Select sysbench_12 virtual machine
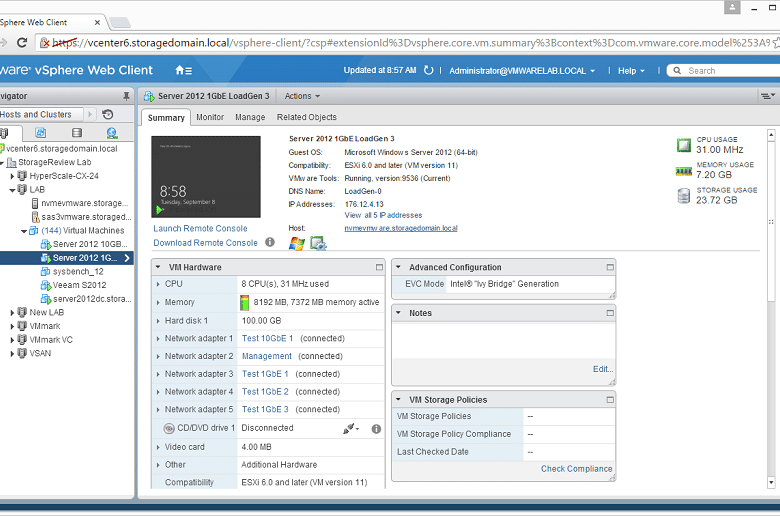The width and height of the screenshot is (780, 516). coord(78,272)
